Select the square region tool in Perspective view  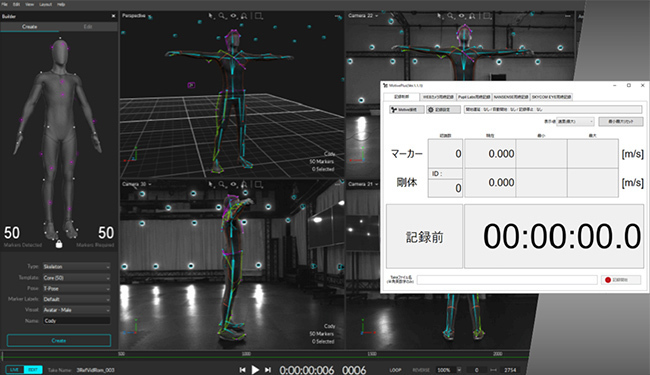tap(258, 16)
